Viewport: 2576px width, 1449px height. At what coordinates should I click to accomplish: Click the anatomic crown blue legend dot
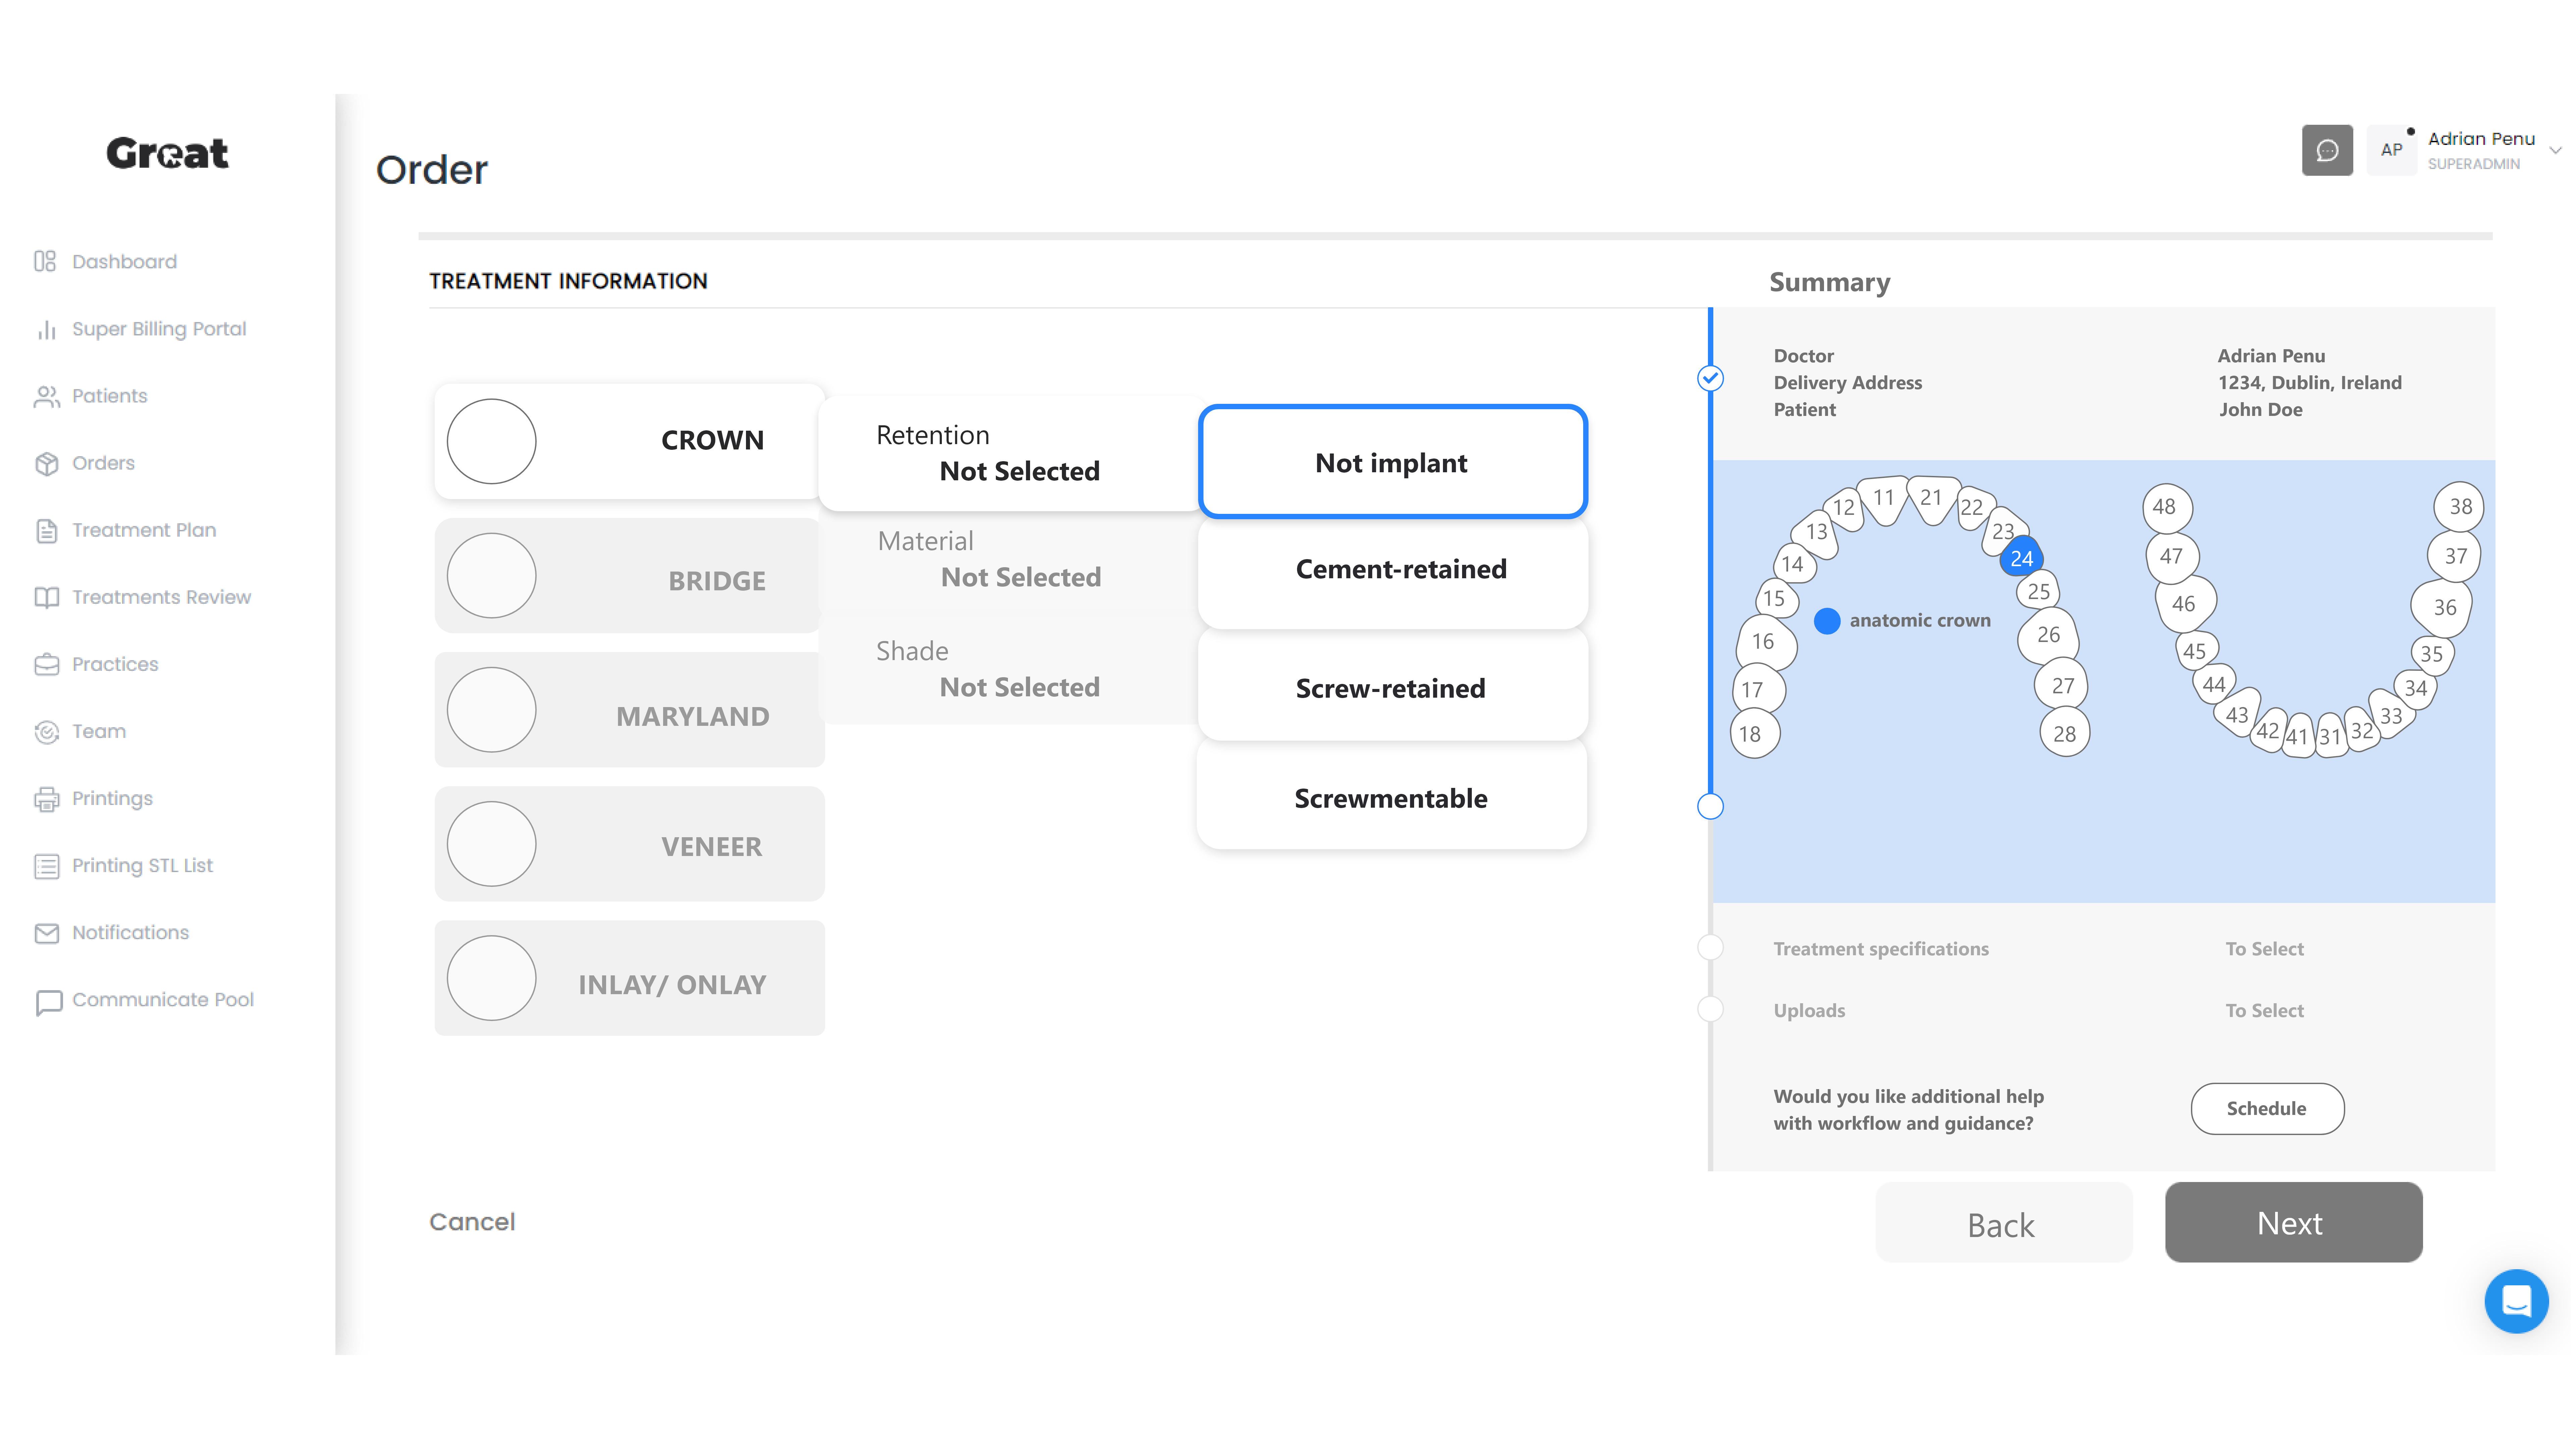[x=1827, y=621]
